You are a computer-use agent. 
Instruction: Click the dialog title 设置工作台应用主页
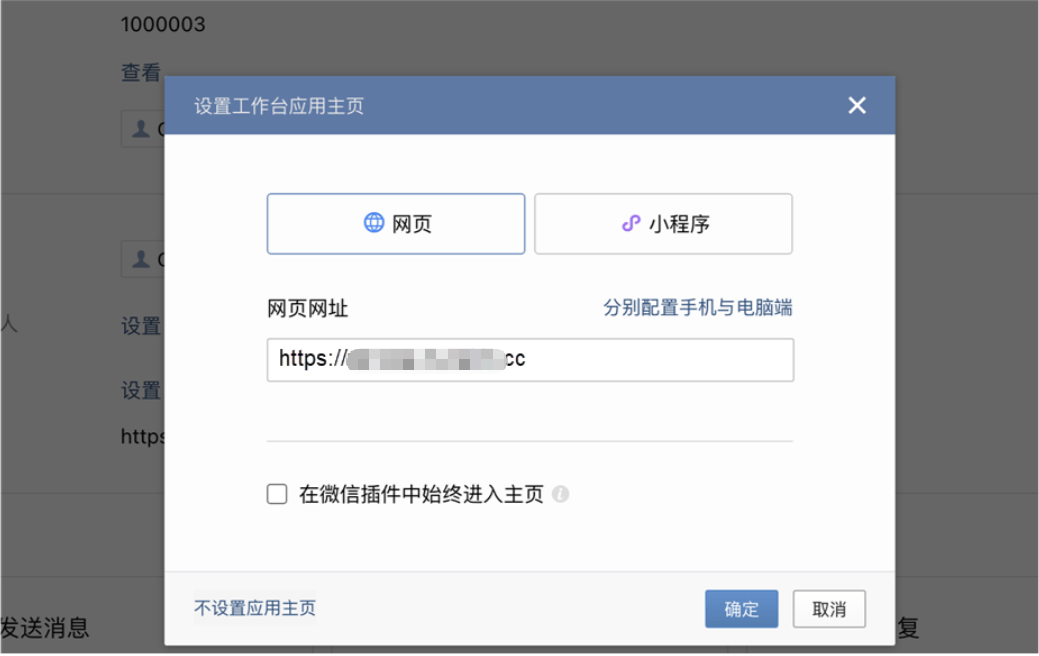(x=279, y=106)
